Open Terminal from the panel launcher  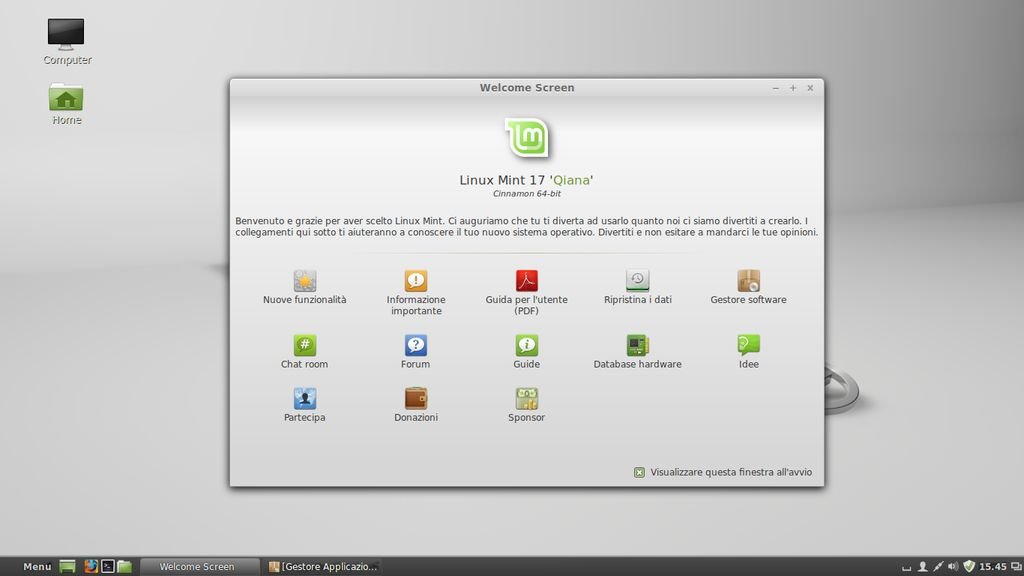108,566
